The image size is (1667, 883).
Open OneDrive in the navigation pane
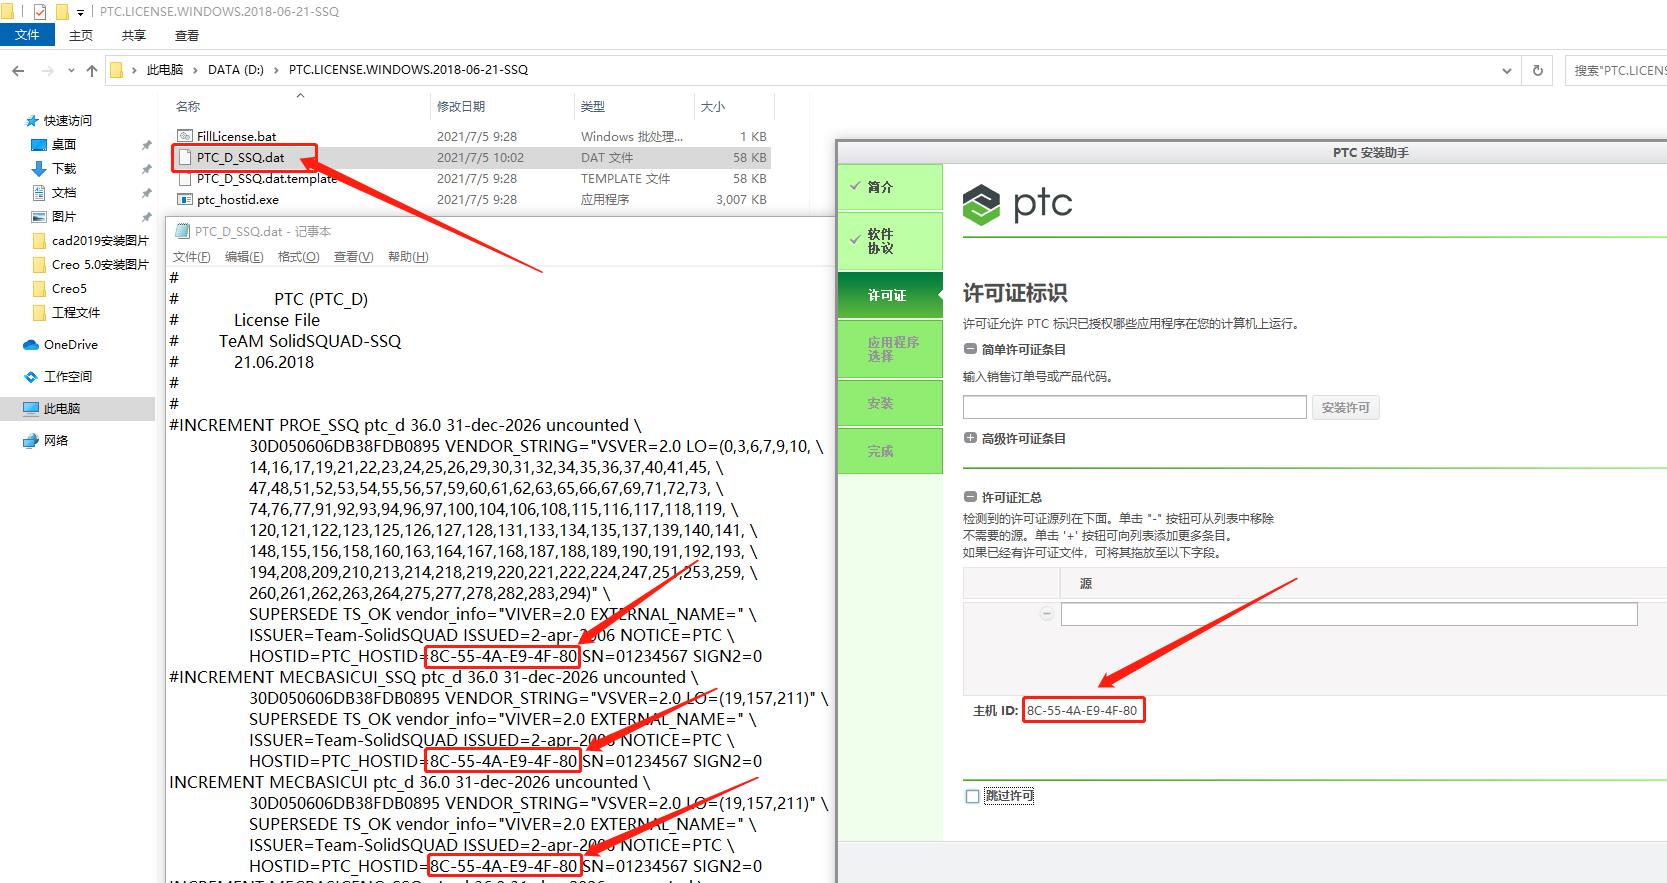coord(70,344)
